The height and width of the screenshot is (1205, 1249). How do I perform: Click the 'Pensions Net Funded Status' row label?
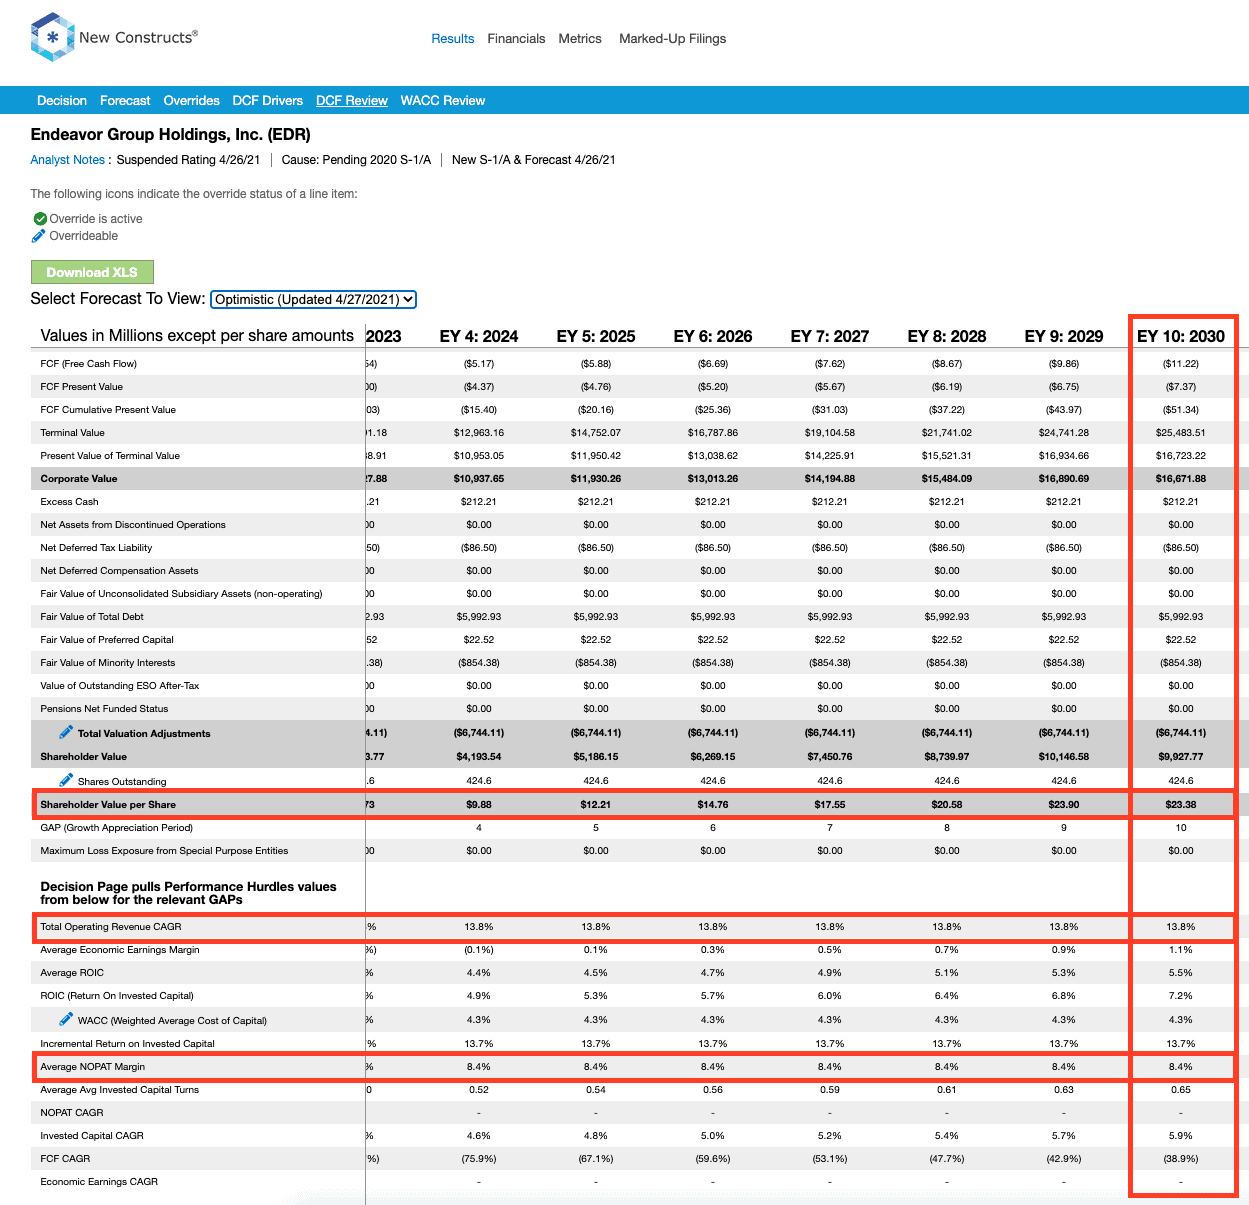pos(104,709)
